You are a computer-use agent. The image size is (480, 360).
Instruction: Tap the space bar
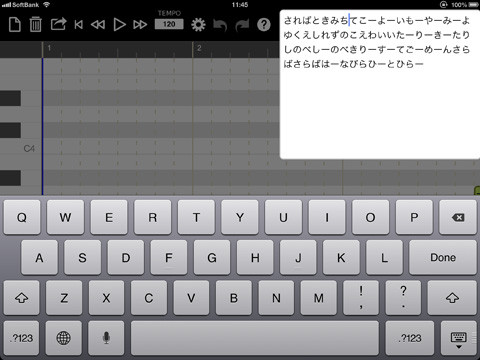(255, 338)
